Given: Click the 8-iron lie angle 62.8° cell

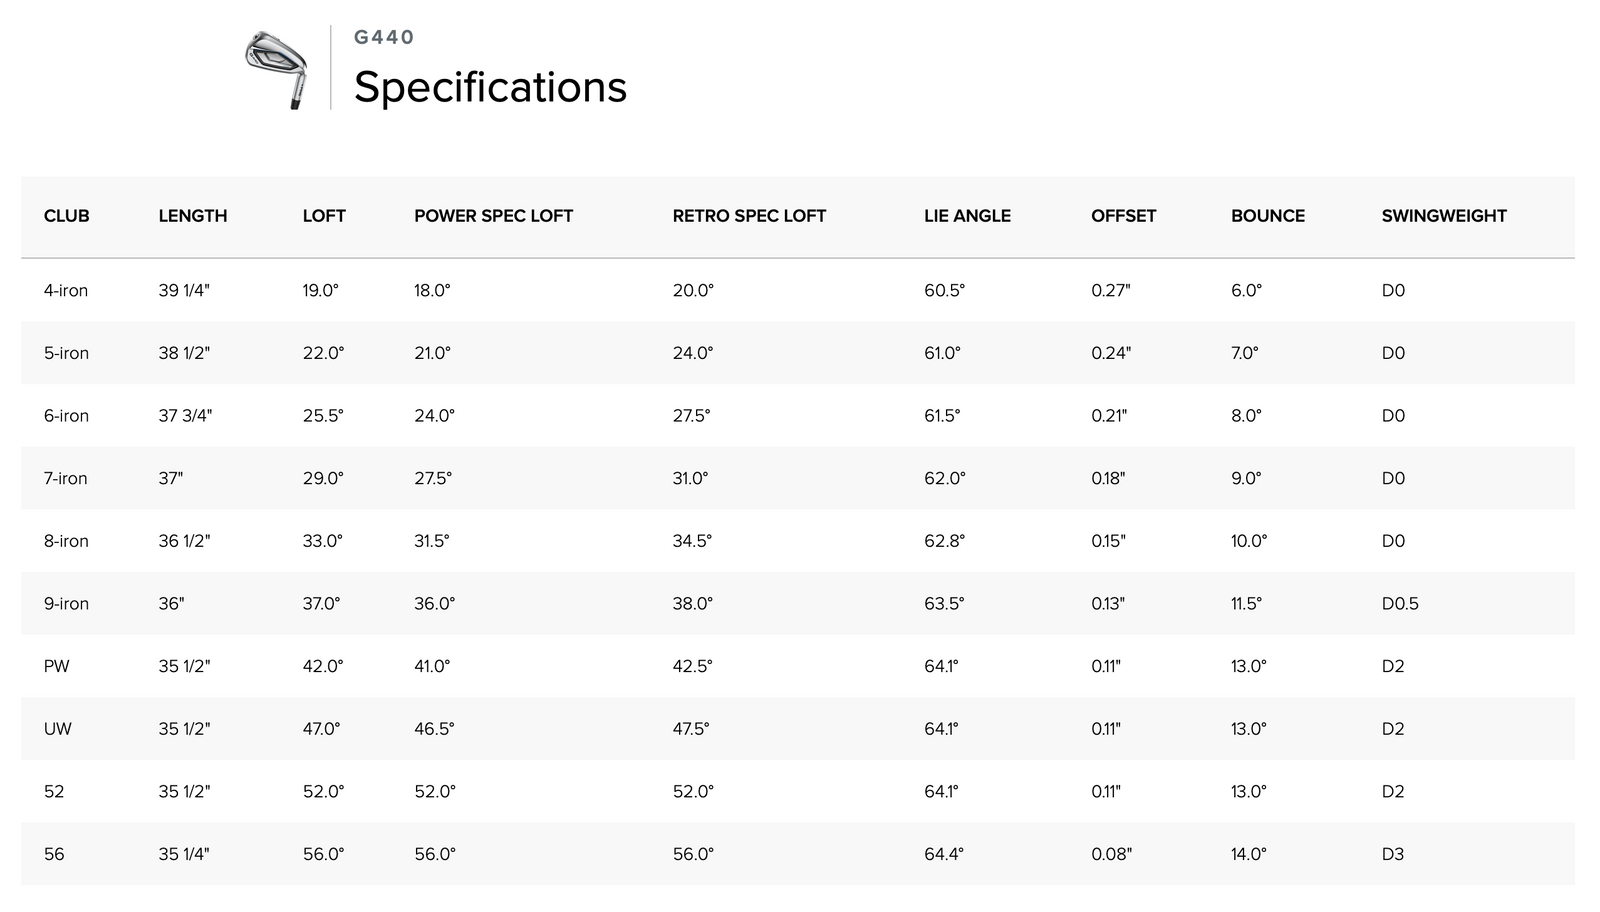Looking at the screenshot, I should point(945,541).
